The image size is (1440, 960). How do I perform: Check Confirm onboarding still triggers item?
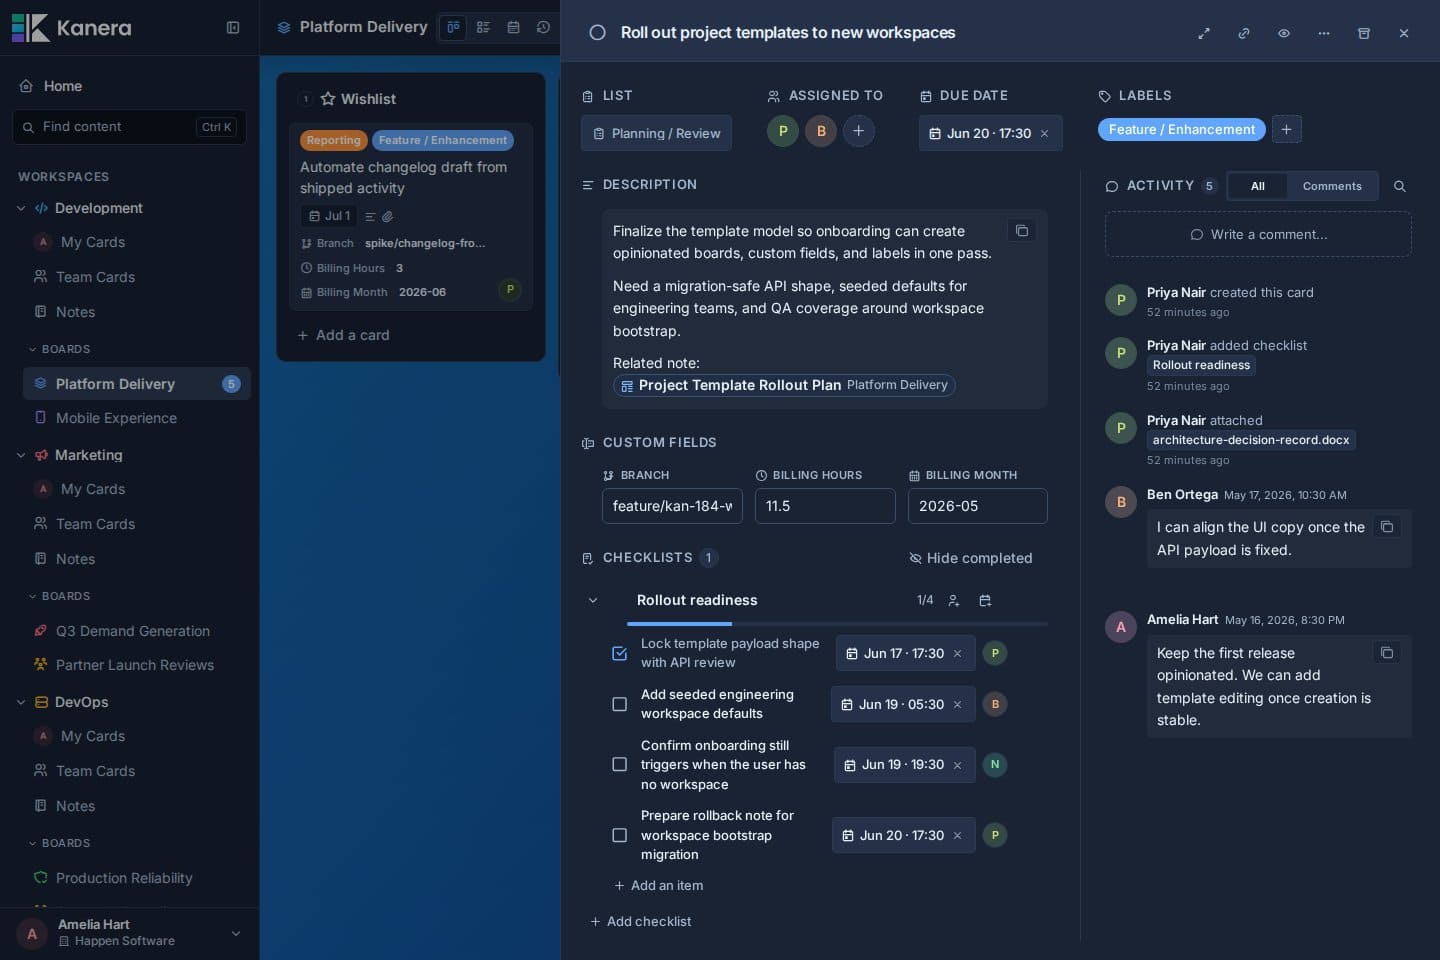point(620,765)
